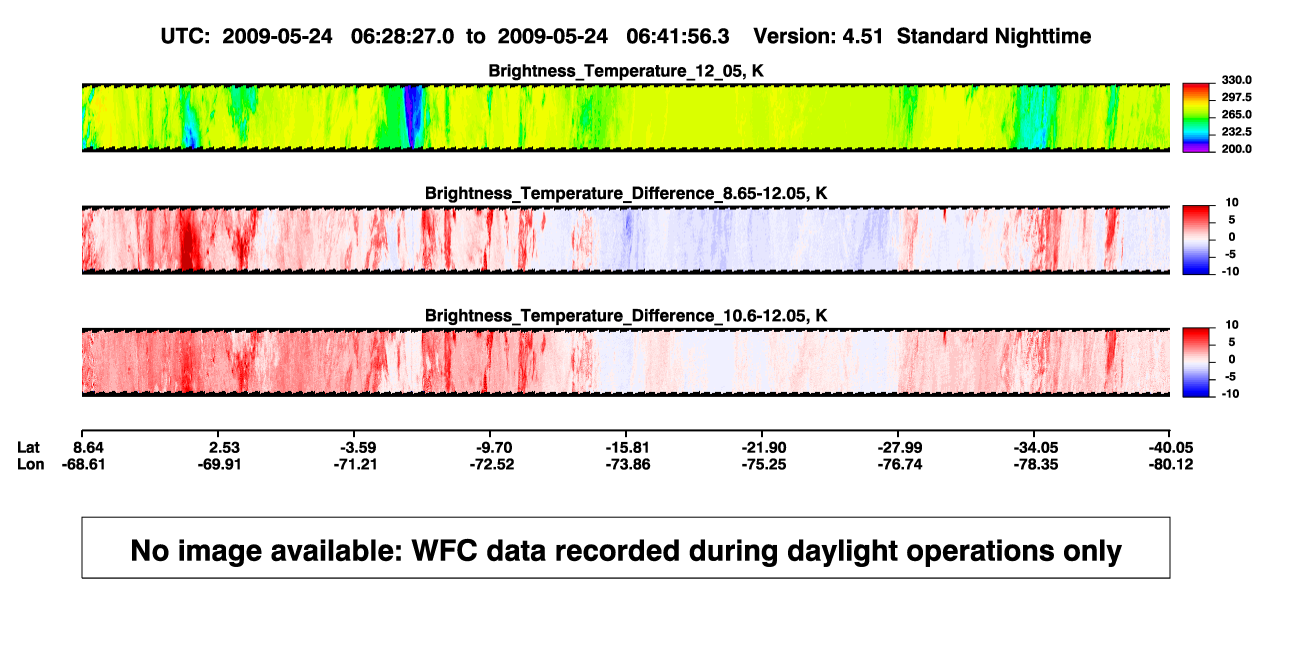1300x667 pixels.
Task: Click the red-blue colorbar of the 10.6-12.05 panel
Action: pos(1196,361)
